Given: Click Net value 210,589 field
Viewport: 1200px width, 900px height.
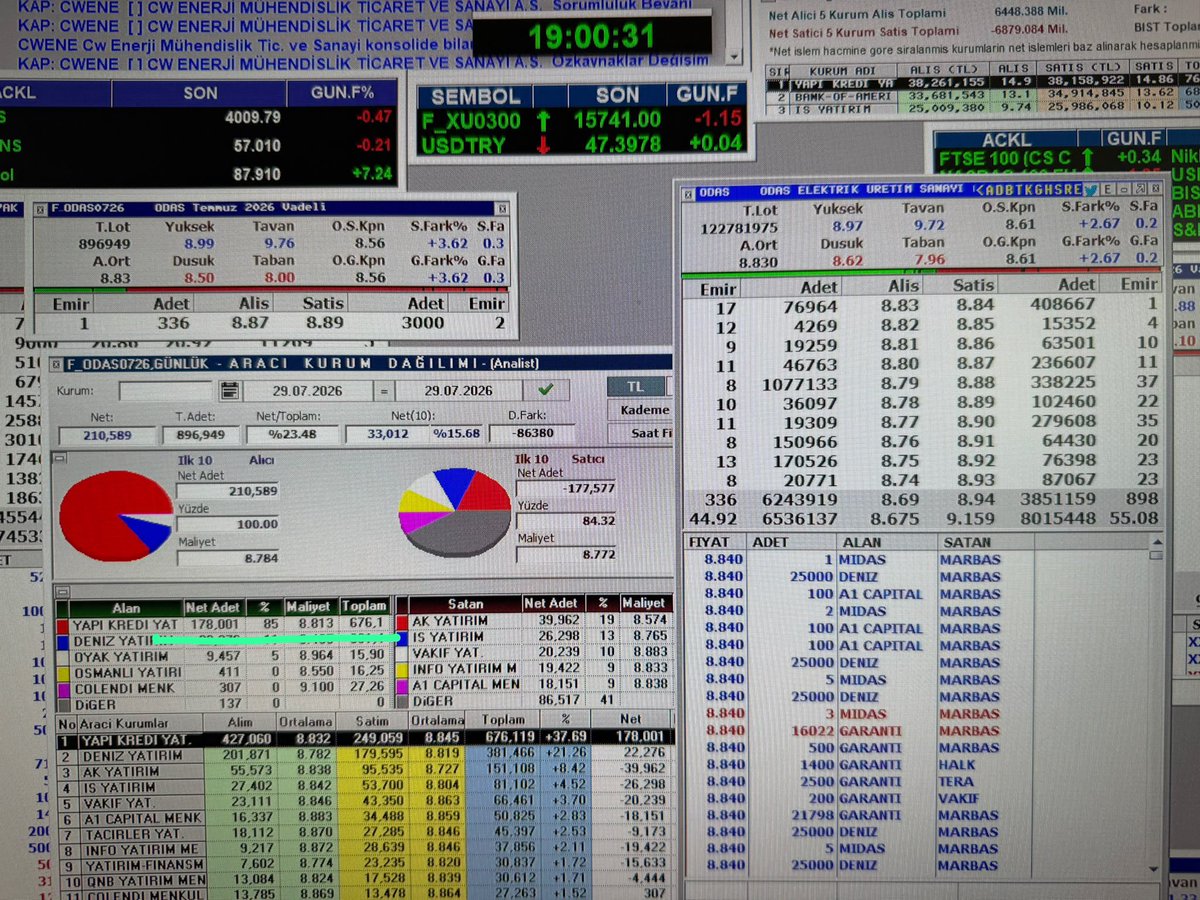Looking at the screenshot, I should [108, 435].
